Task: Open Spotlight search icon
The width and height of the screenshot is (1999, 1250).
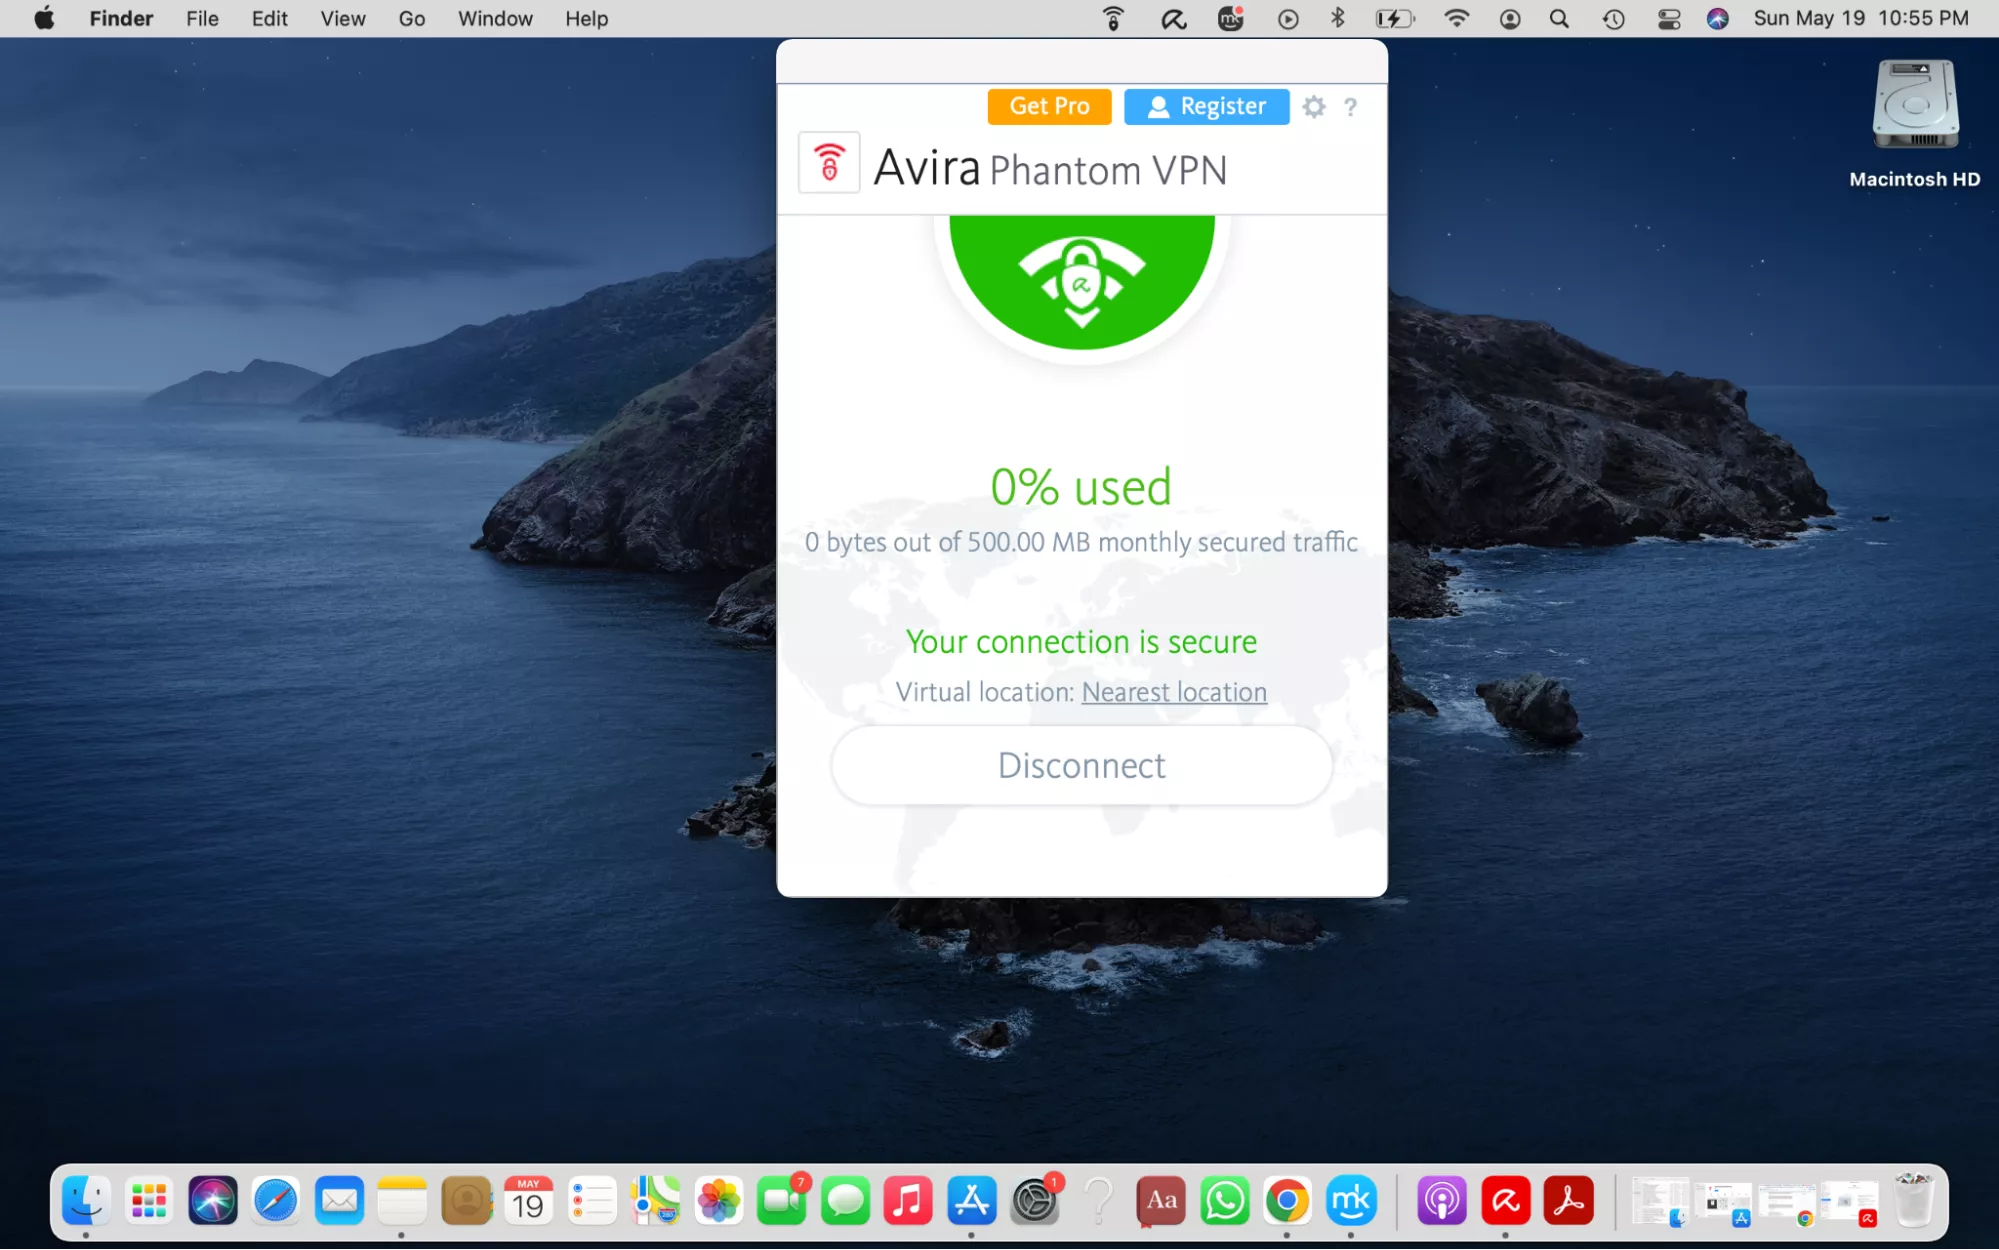Action: 1559,19
